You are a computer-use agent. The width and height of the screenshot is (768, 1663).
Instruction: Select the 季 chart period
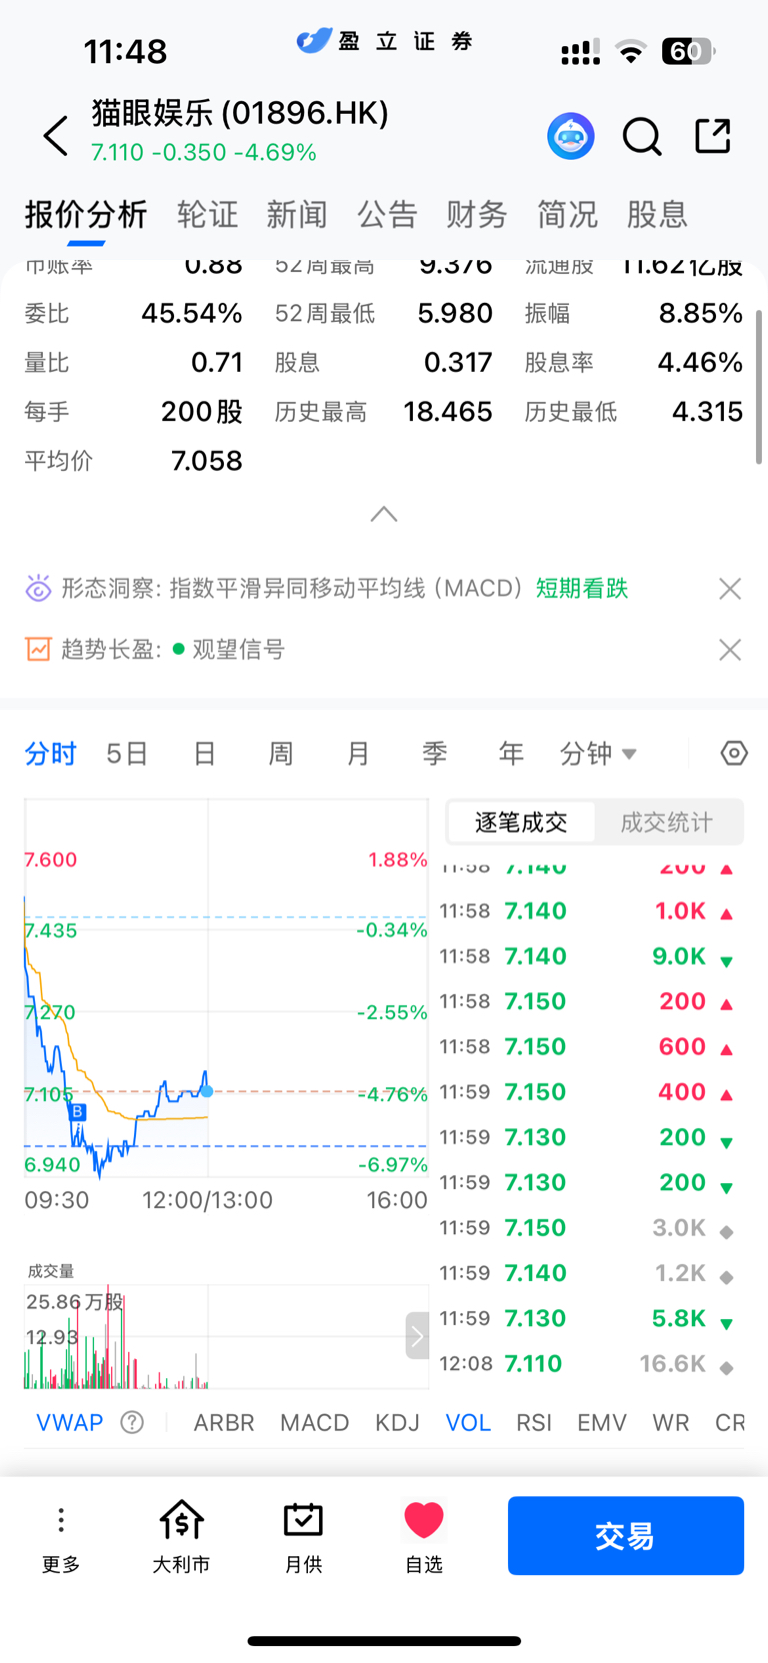[434, 753]
